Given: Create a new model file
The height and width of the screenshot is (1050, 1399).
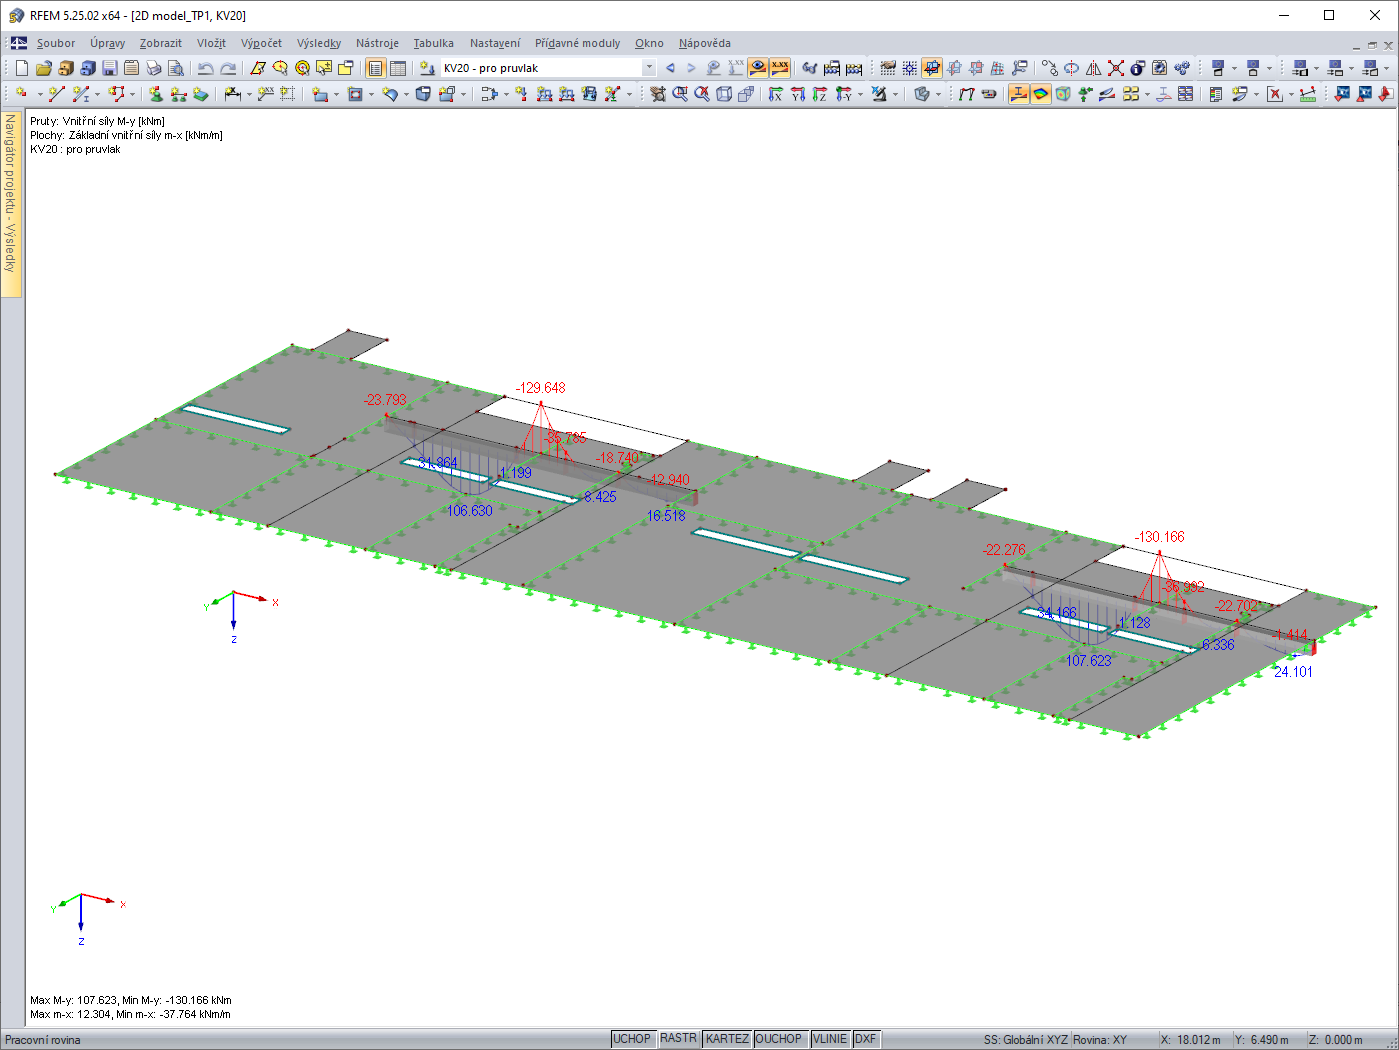Looking at the screenshot, I should (22, 68).
